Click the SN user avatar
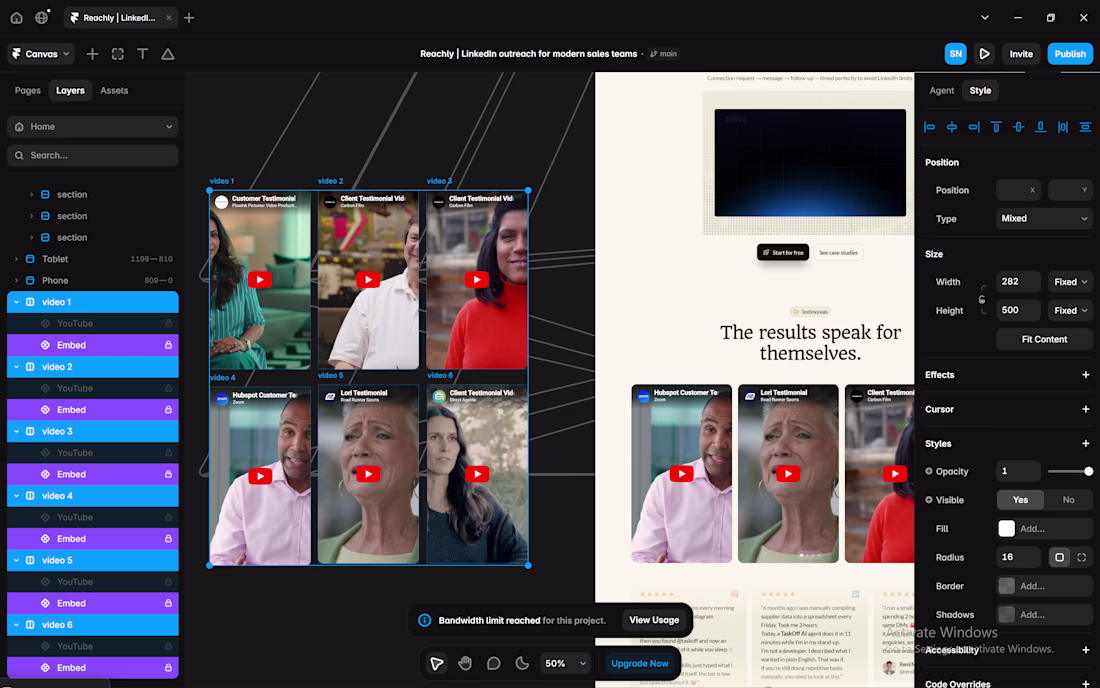1100x688 pixels. pyautogui.click(x=955, y=54)
